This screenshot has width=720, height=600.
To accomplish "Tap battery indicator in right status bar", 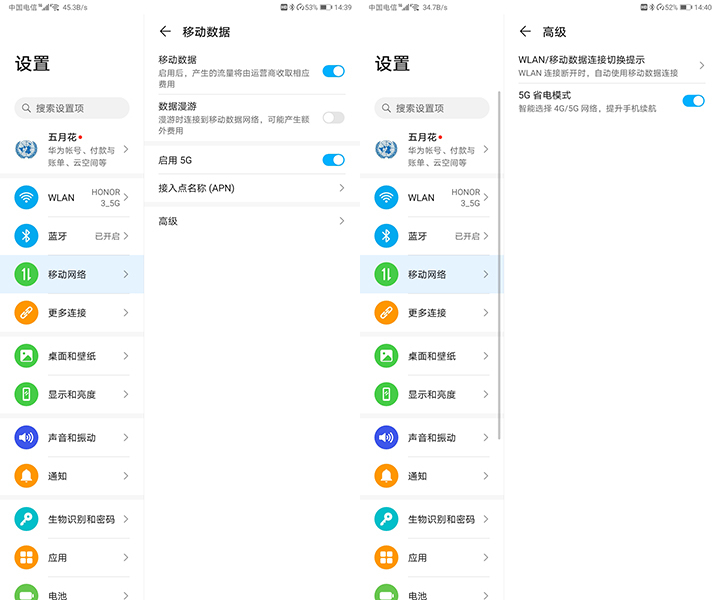I will coord(686,7).
